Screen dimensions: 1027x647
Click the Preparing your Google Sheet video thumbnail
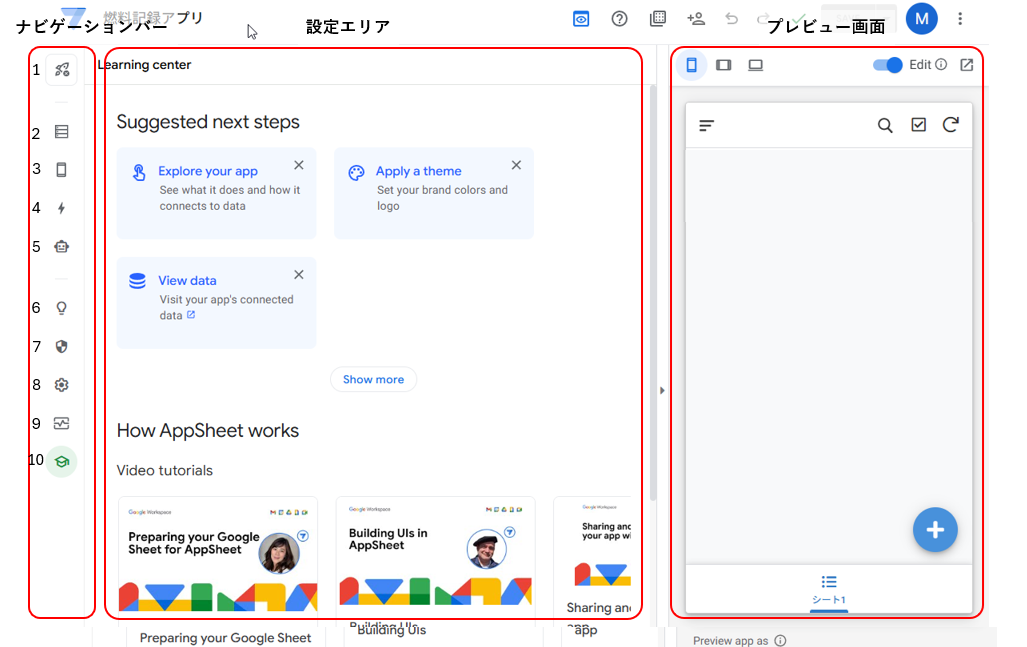[217, 557]
